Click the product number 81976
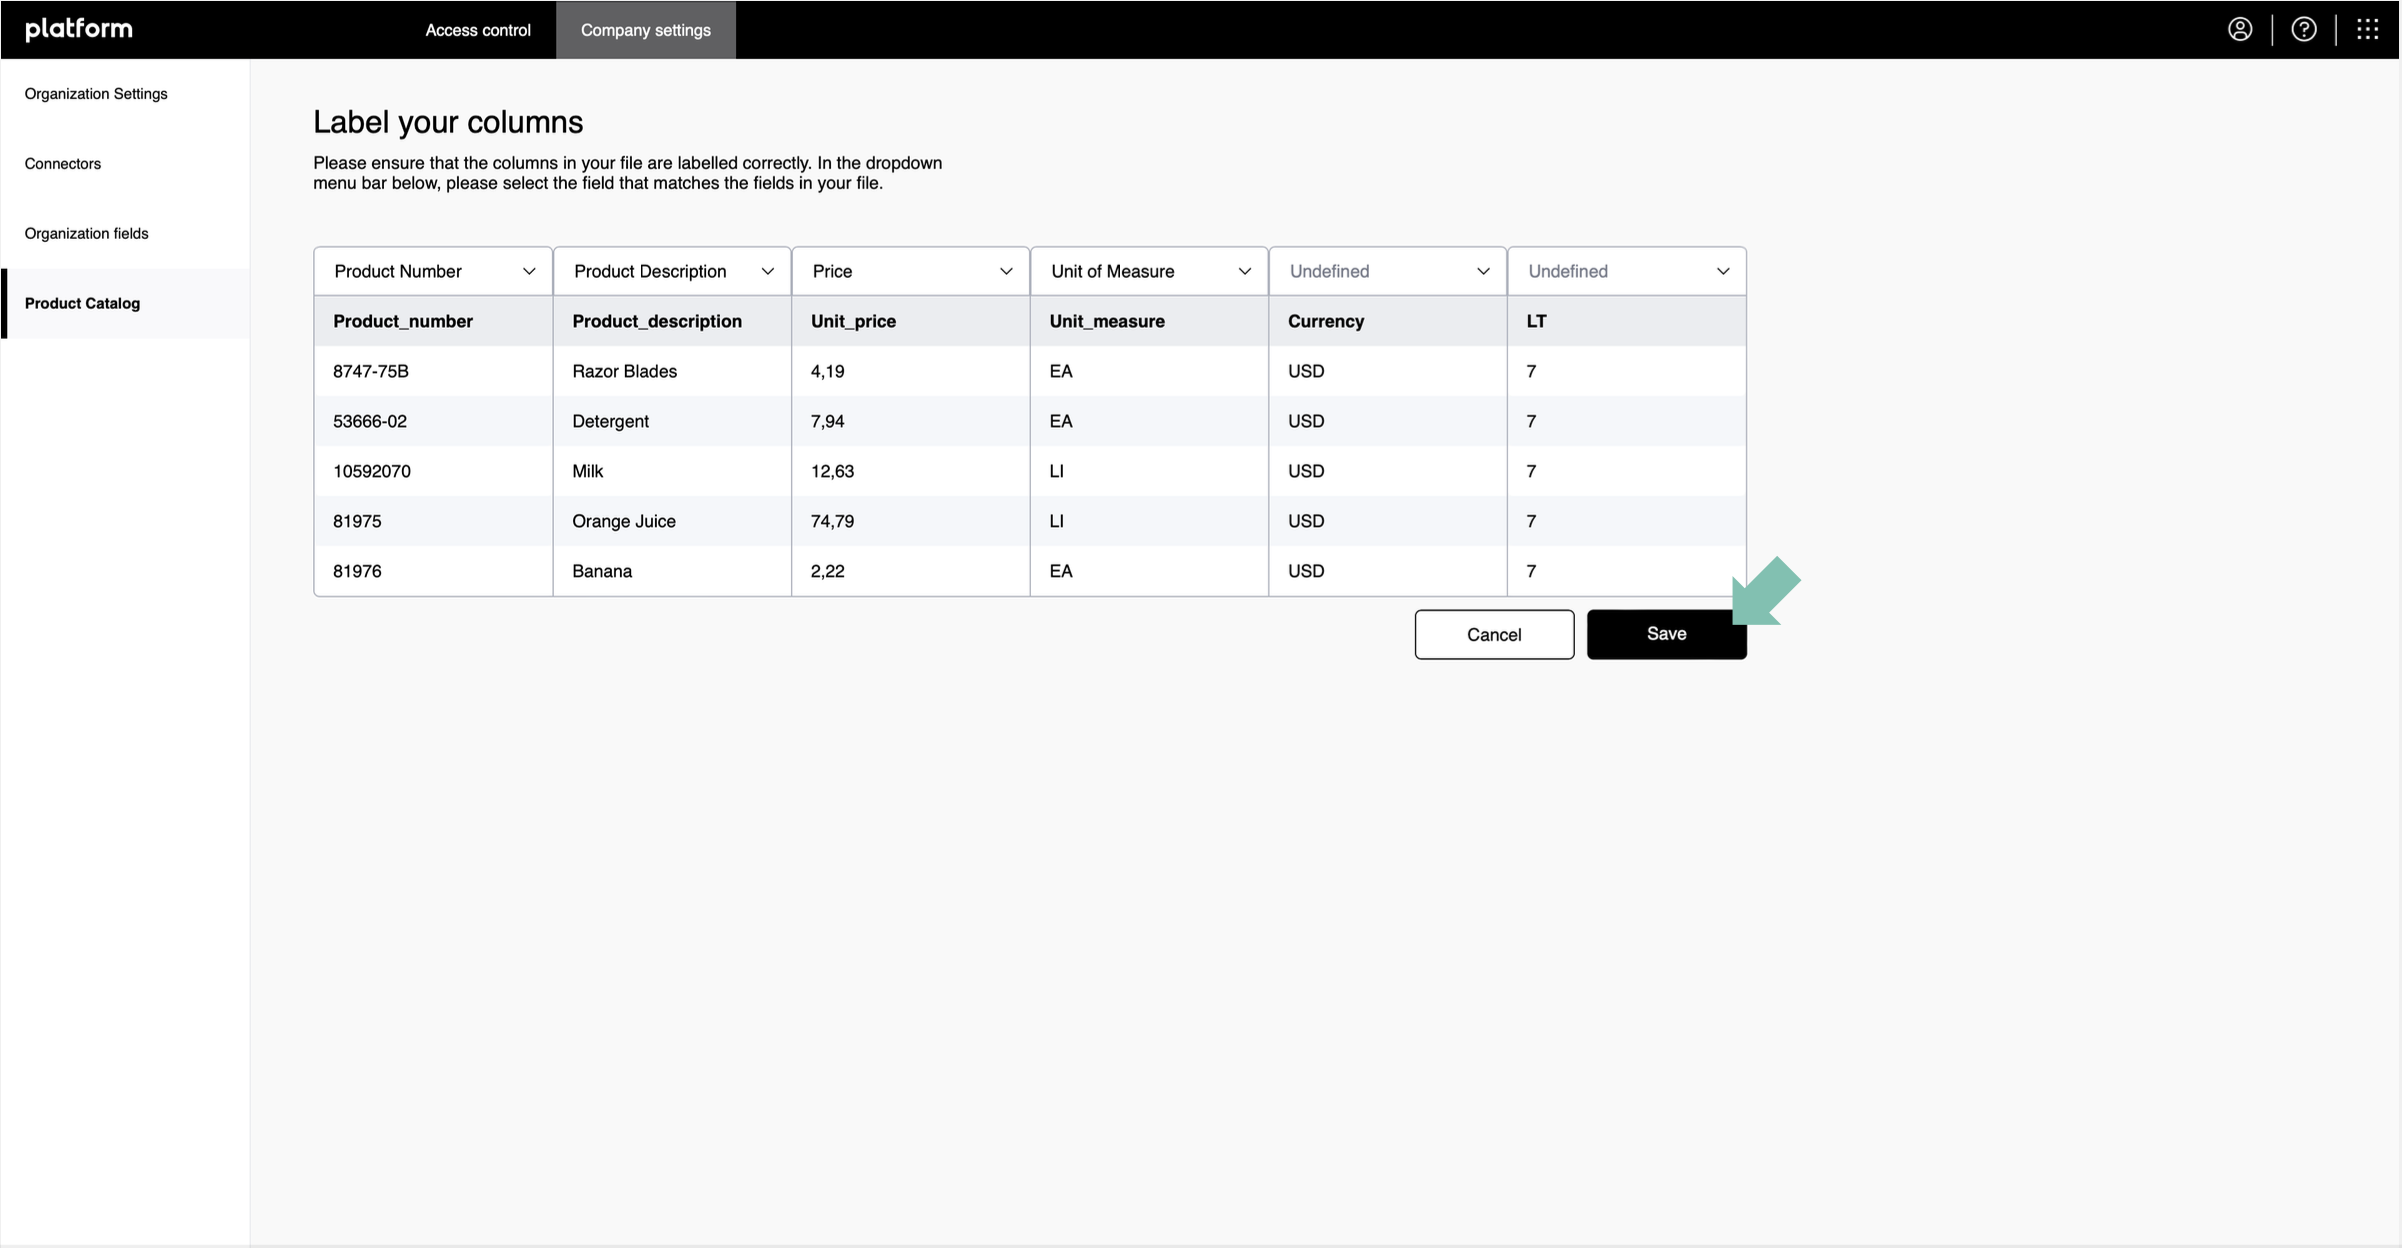This screenshot has width=2402, height=1248. (357, 571)
